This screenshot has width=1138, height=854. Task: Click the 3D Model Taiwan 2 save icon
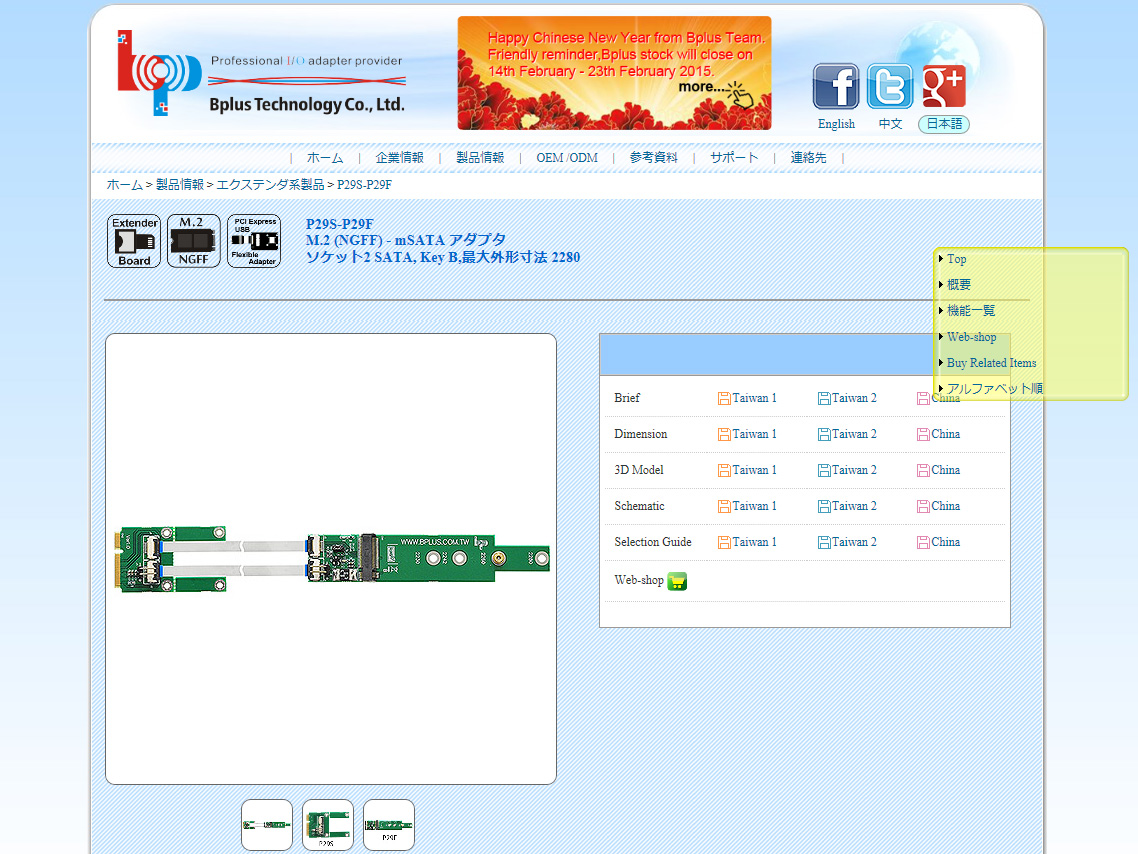click(x=824, y=470)
